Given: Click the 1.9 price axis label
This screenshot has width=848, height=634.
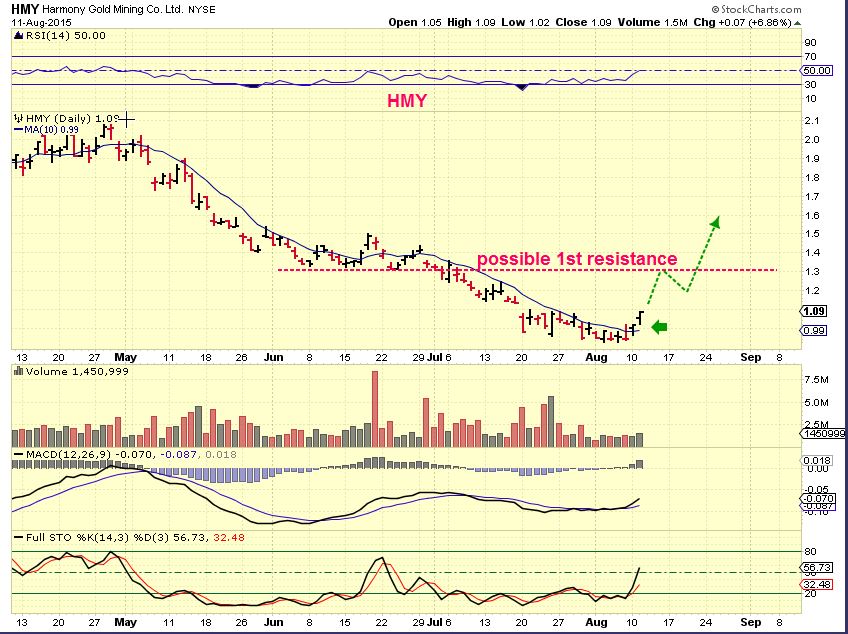Looking at the screenshot, I should point(812,158).
